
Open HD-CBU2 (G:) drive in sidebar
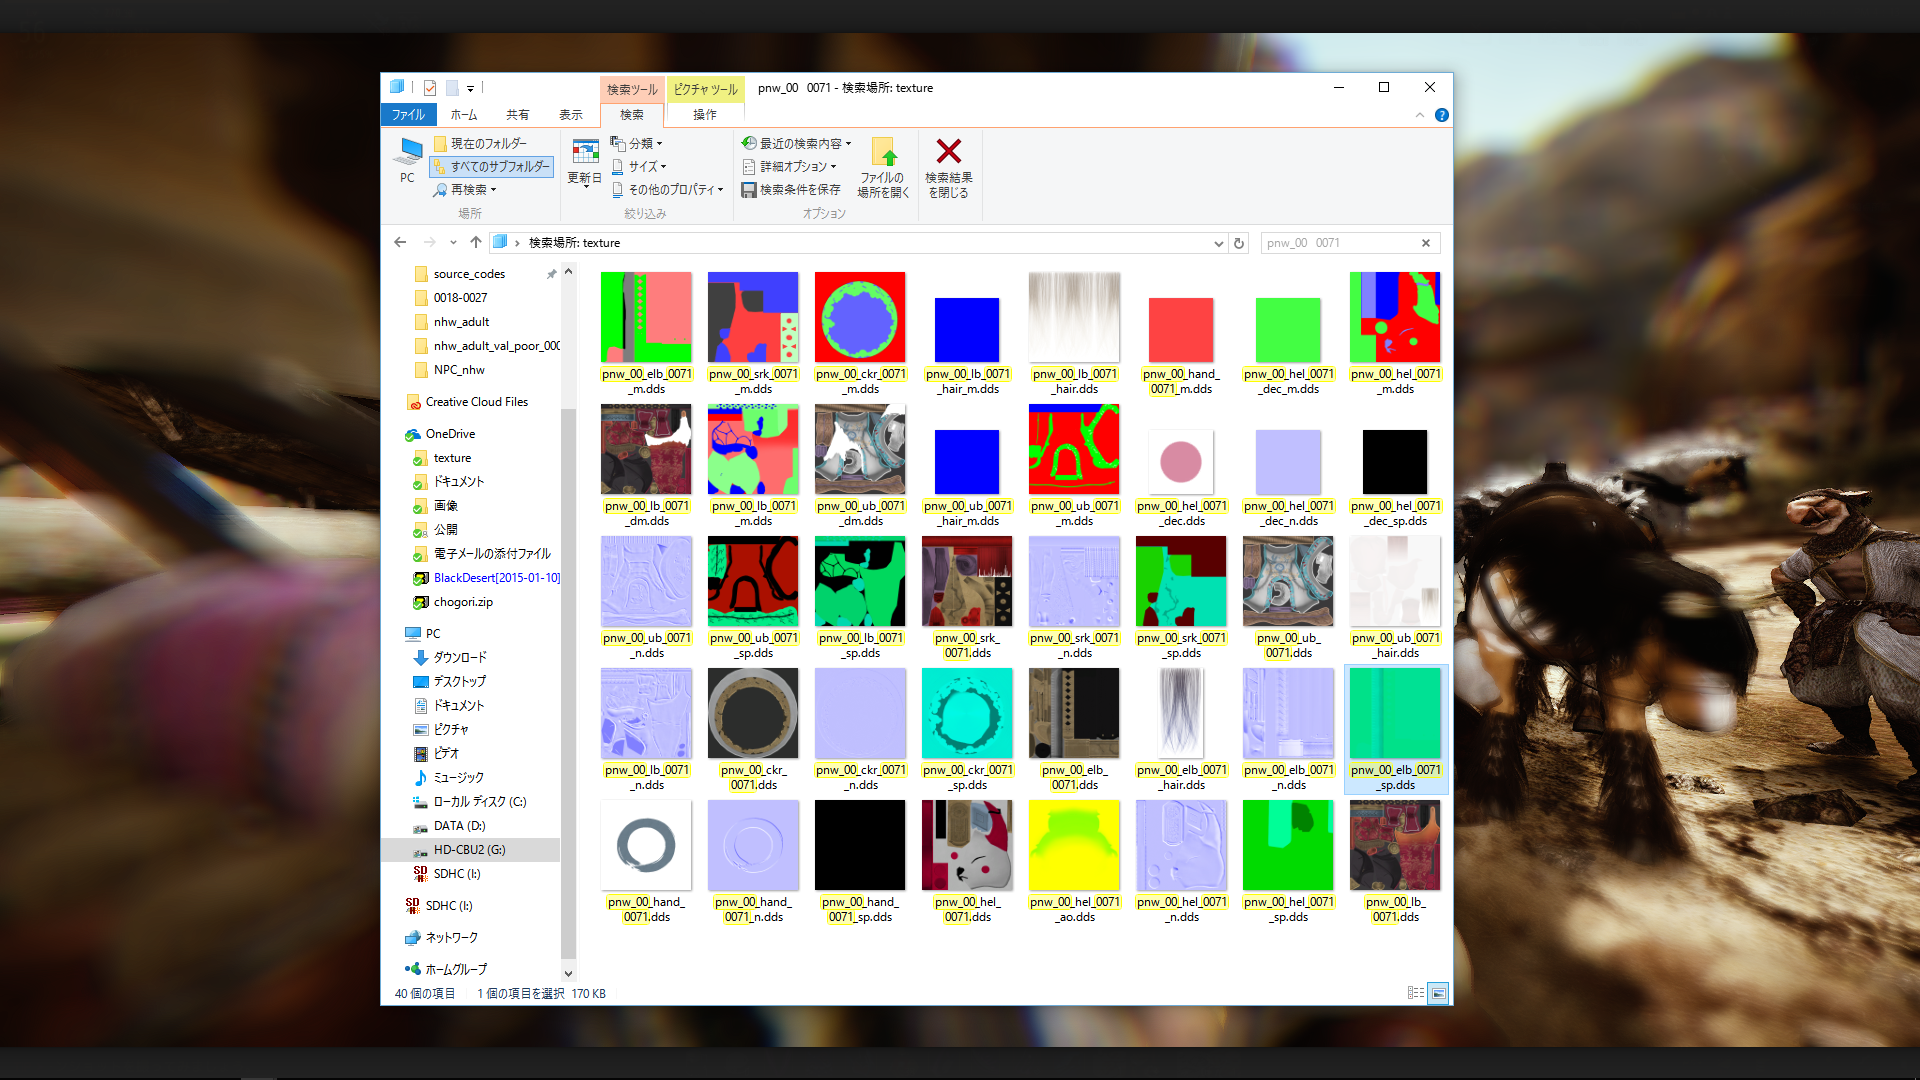point(469,850)
